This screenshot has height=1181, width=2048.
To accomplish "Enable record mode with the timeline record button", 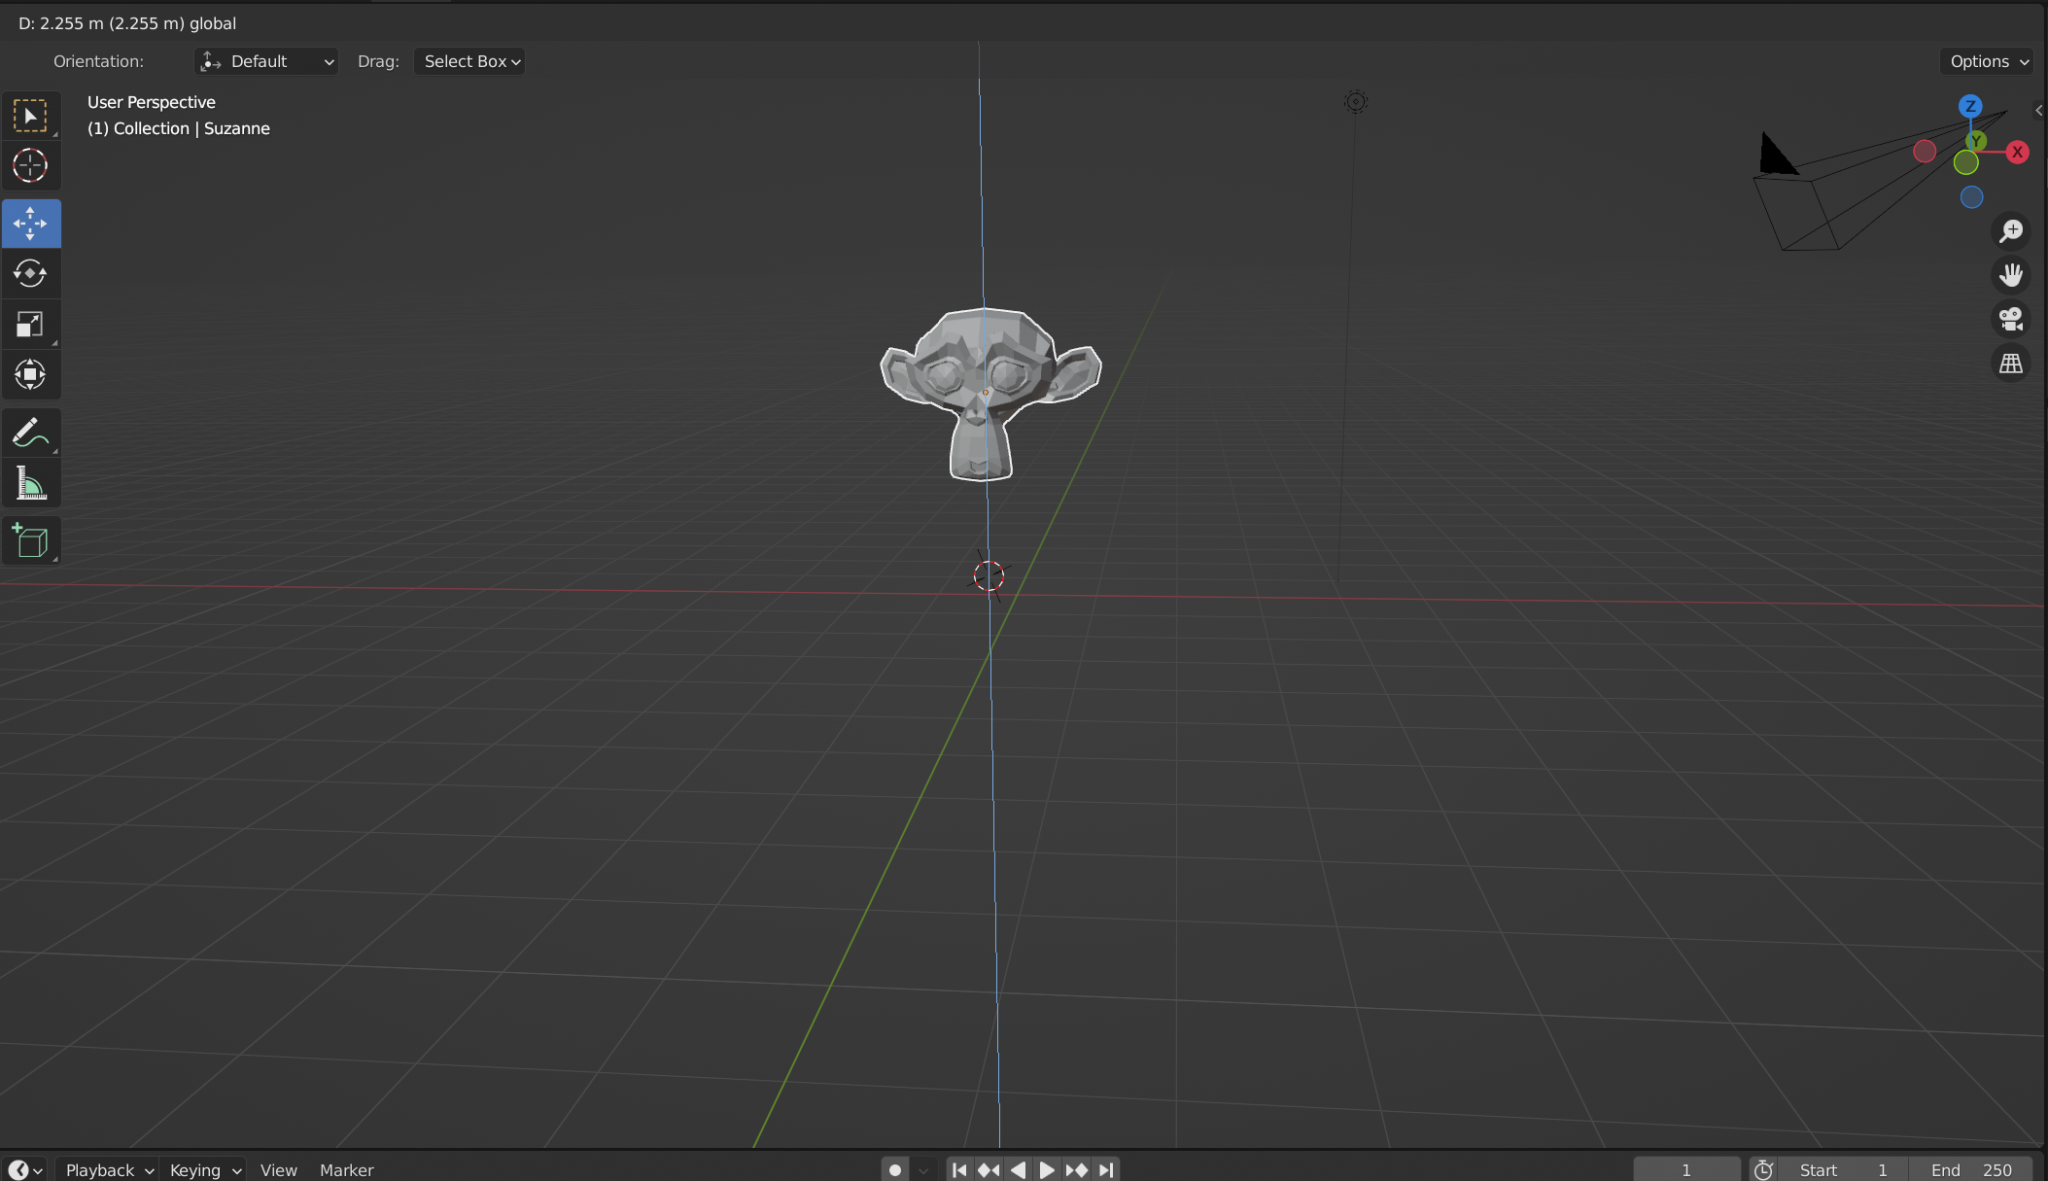I will 893,1169.
